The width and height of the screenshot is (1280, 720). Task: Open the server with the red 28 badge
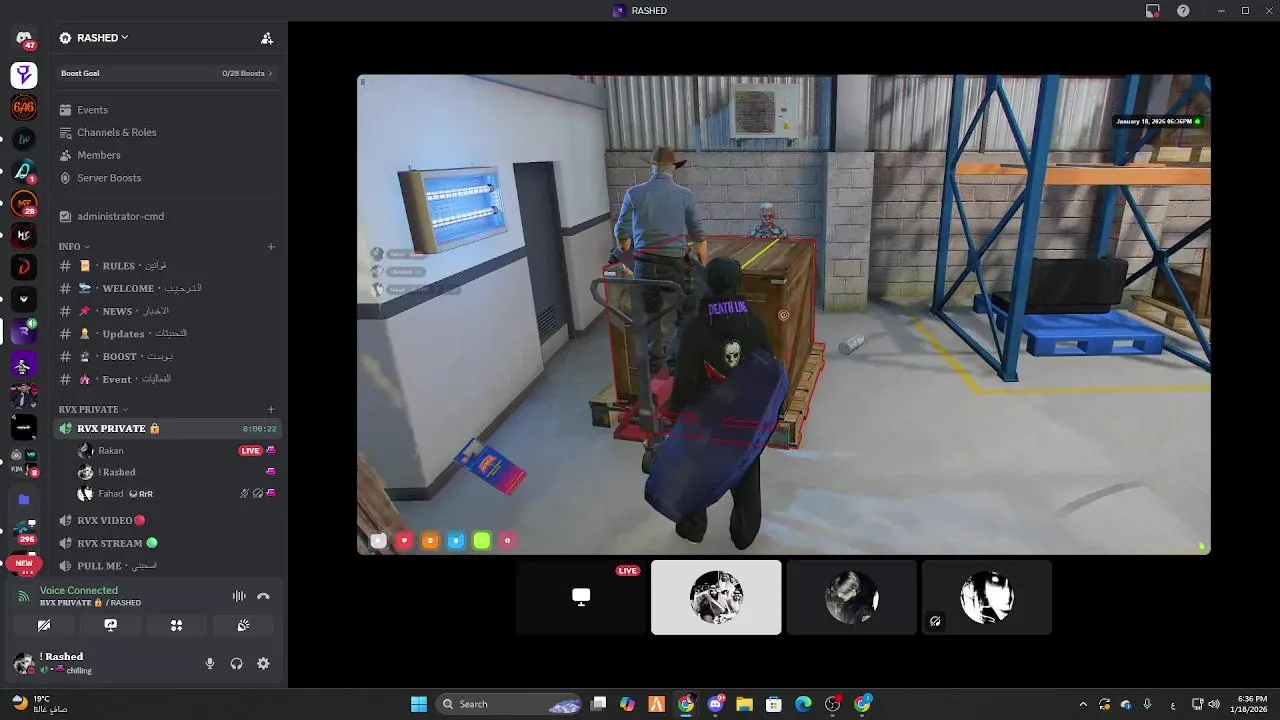coord(24,205)
